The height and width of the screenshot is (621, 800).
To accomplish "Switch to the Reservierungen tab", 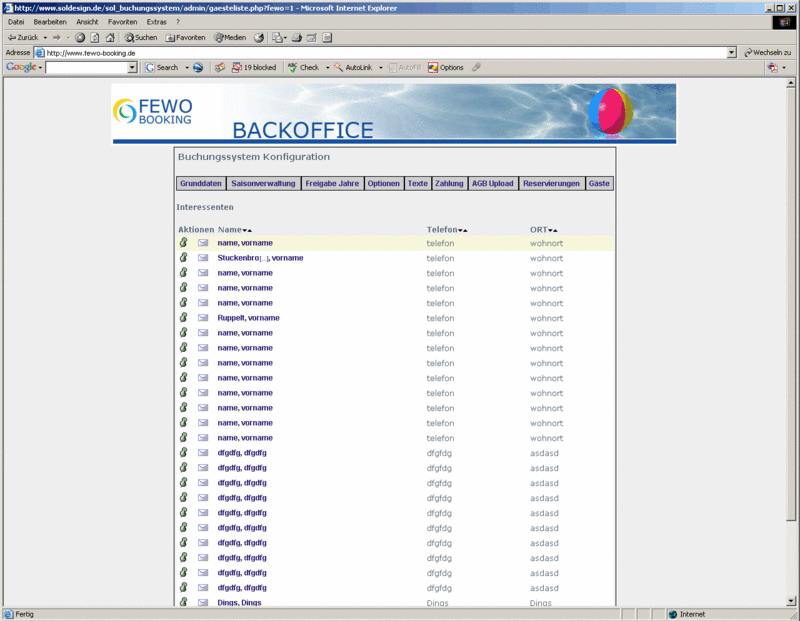I will click(x=551, y=184).
